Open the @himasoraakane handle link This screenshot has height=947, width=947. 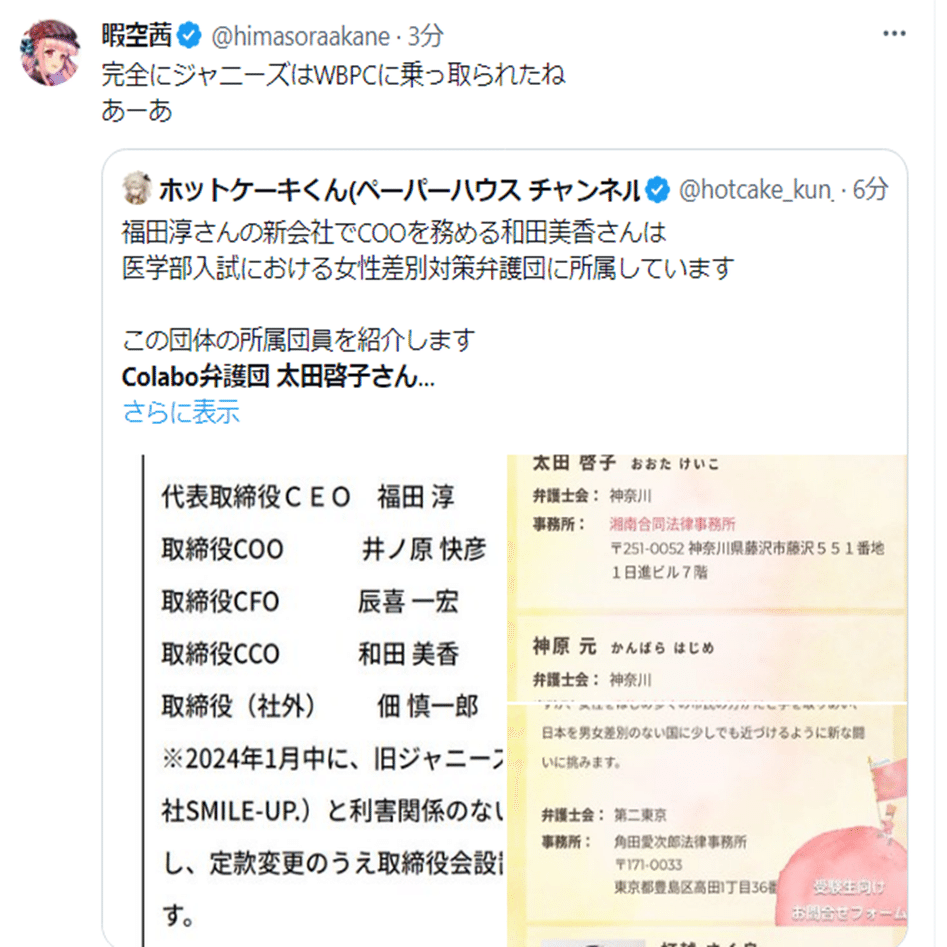coord(301,37)
